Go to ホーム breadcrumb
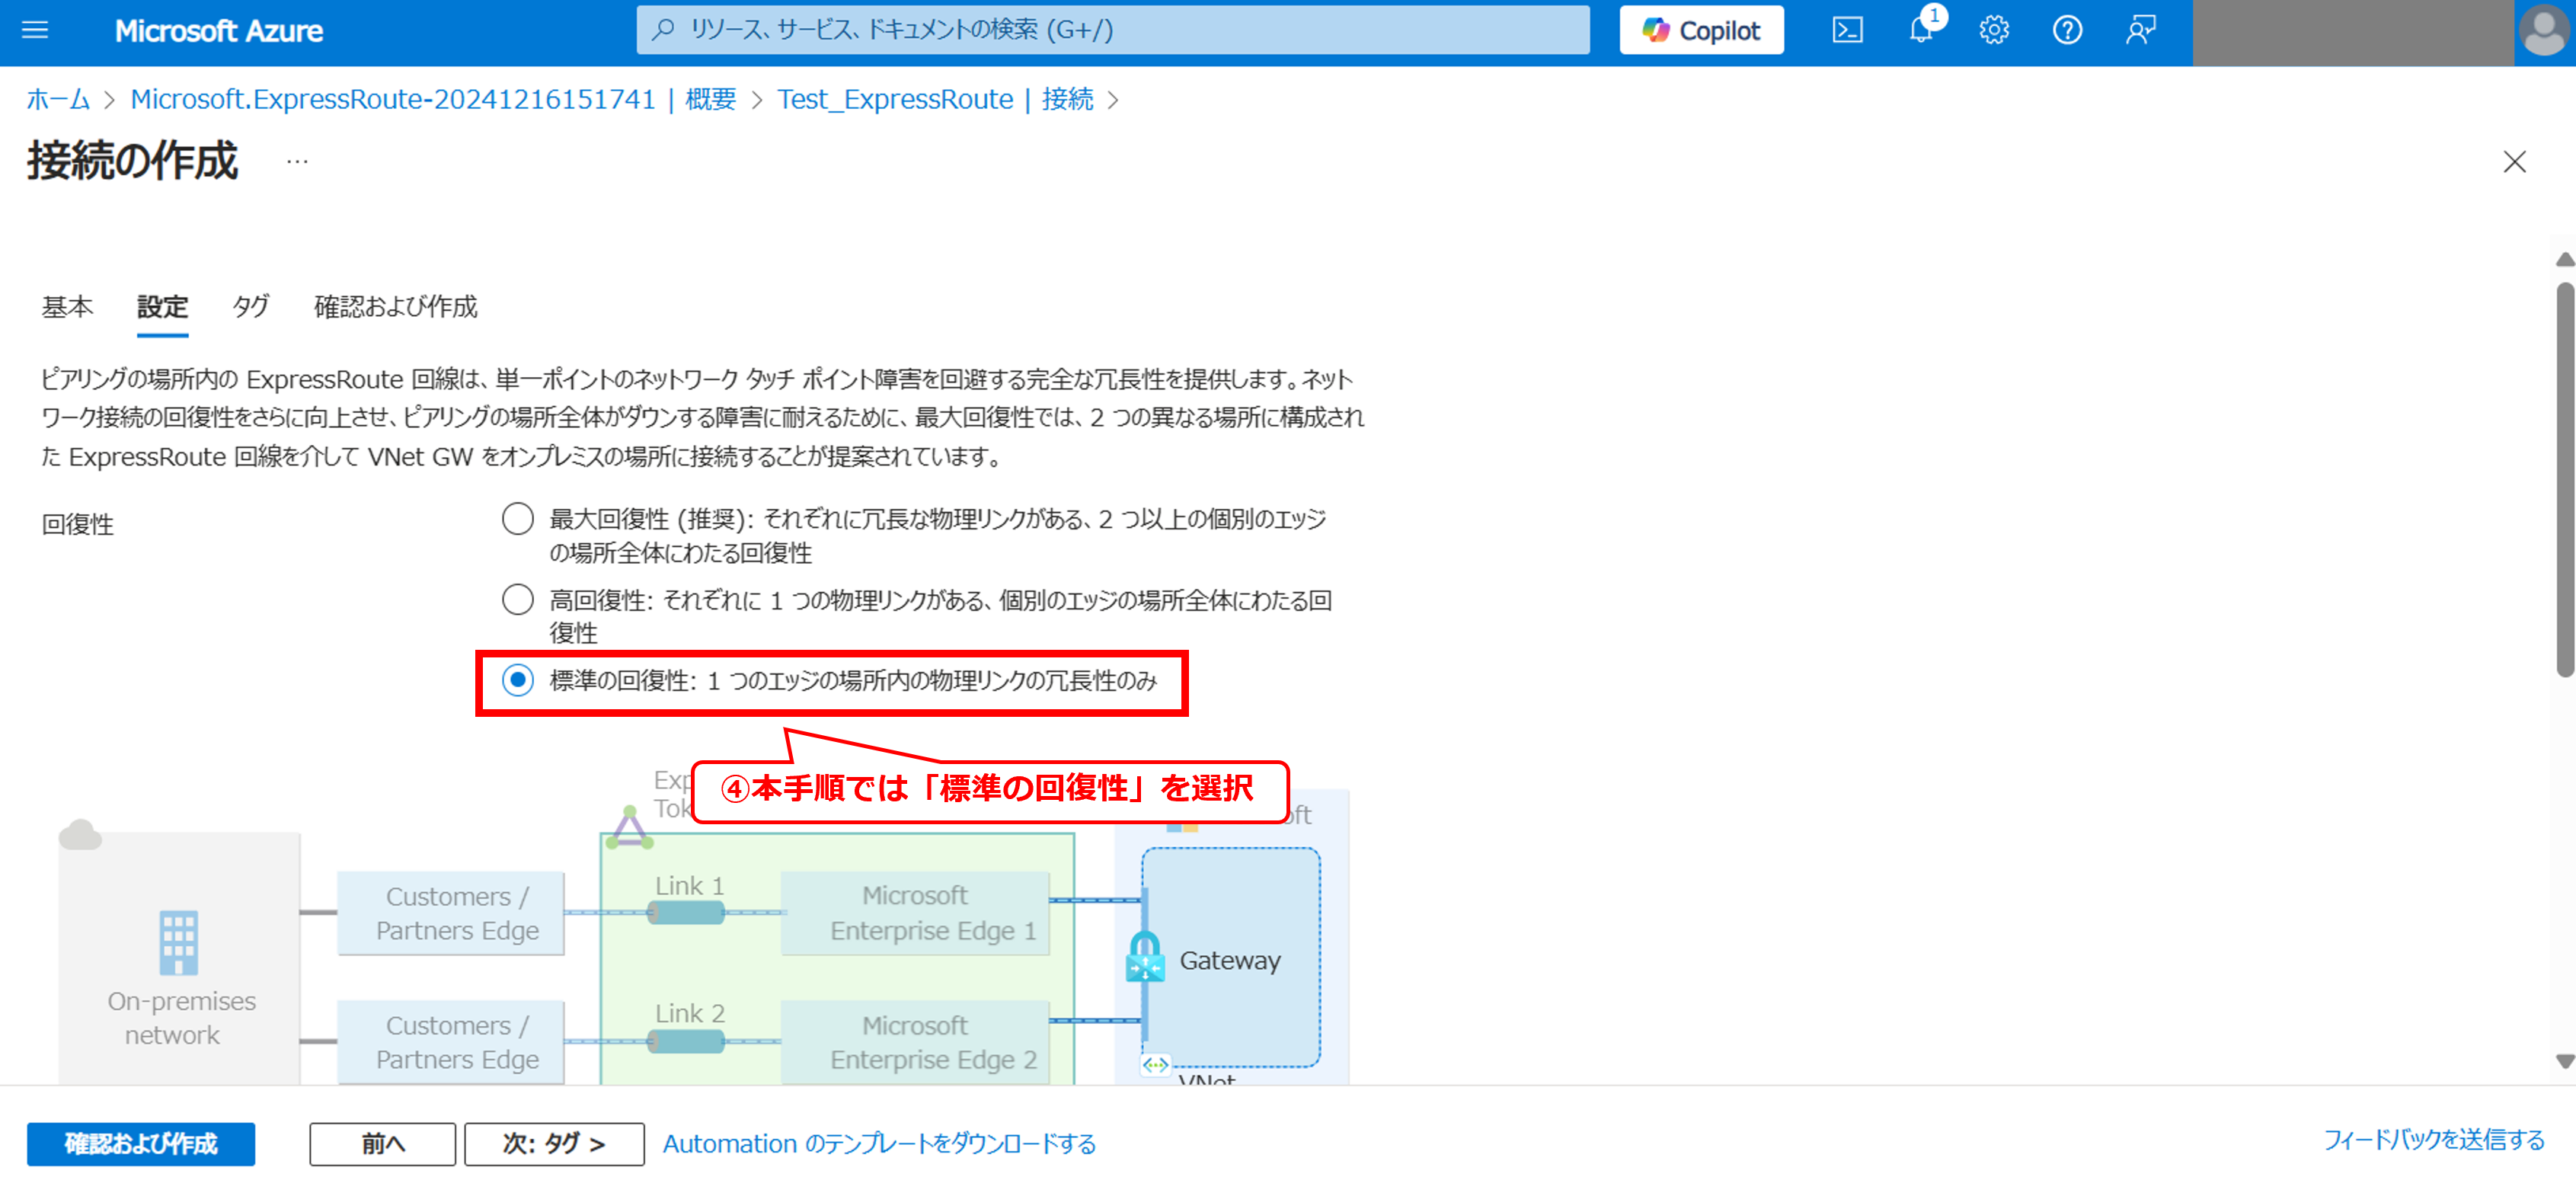 tap(58, 99)
